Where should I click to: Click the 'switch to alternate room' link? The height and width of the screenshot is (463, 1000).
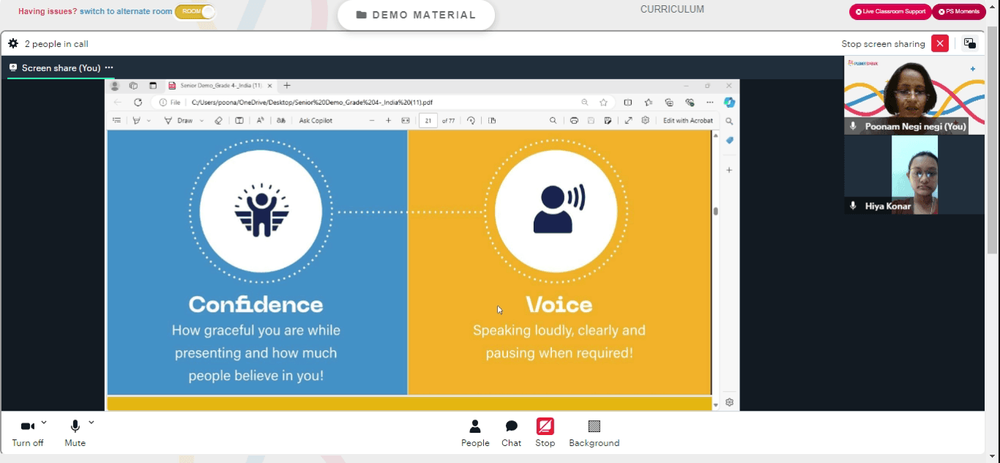(x=126, y=11)
